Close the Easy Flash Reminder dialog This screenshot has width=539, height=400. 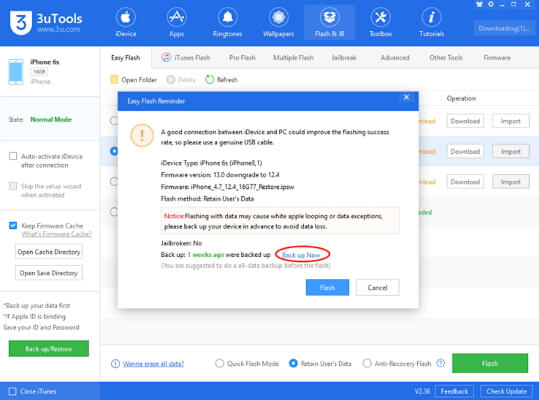(x=406, y=97)
